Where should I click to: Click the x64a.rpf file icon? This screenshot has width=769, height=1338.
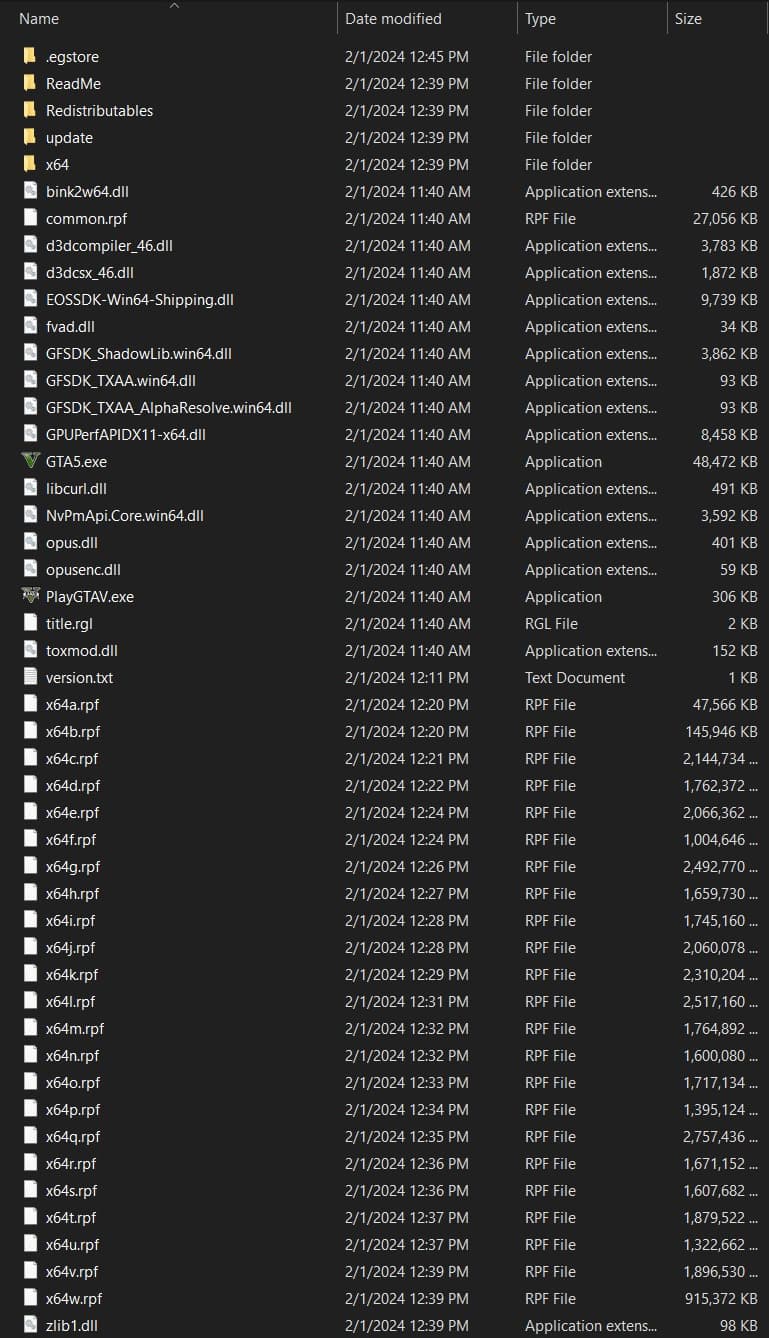point(30,704)
